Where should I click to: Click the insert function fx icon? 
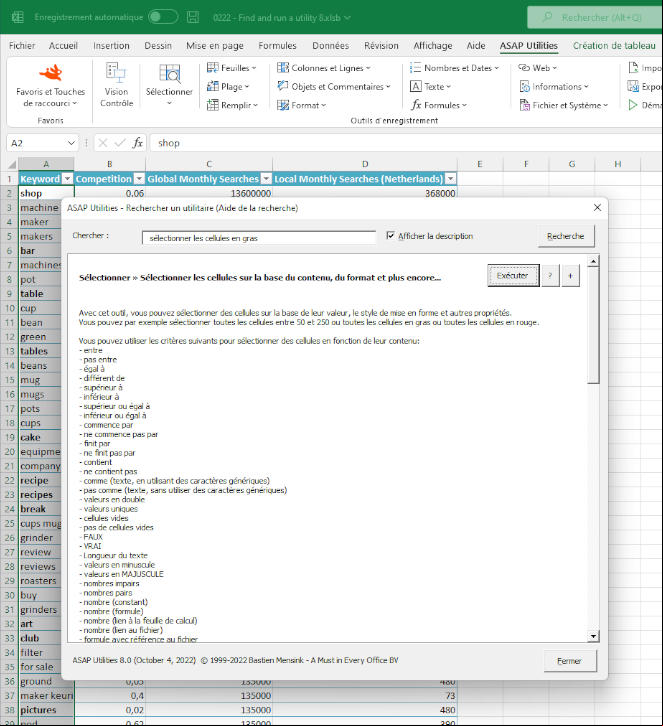pyautogui.click(x=138, y=143)
